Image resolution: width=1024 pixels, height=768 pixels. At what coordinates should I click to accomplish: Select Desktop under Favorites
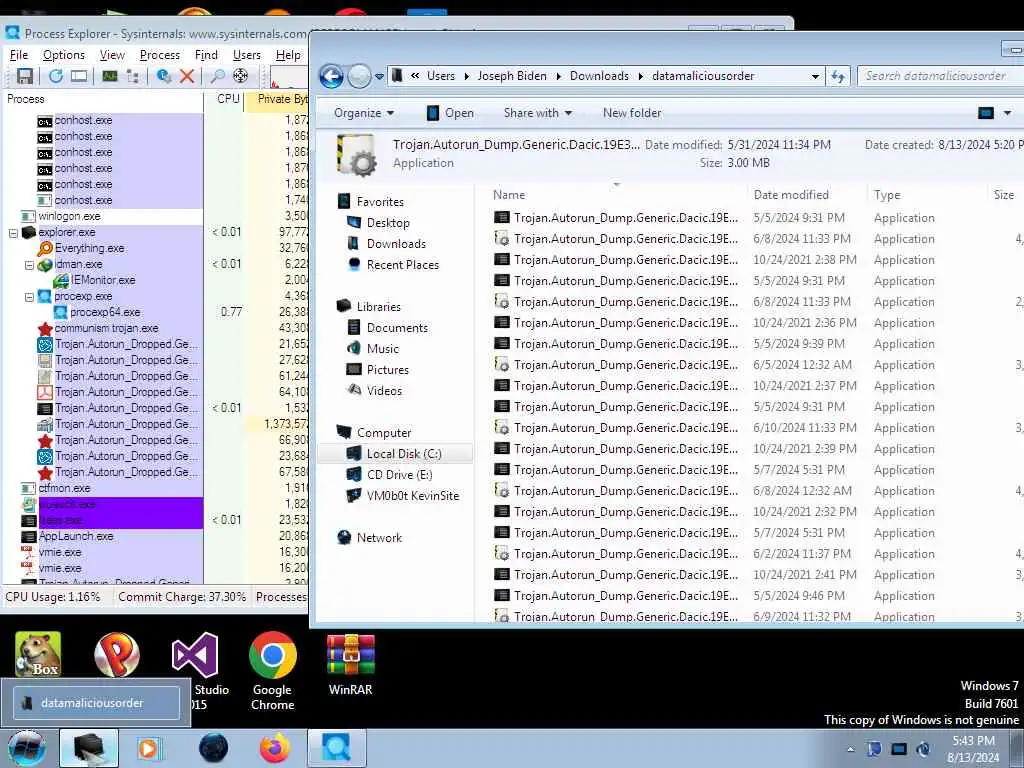388,223
